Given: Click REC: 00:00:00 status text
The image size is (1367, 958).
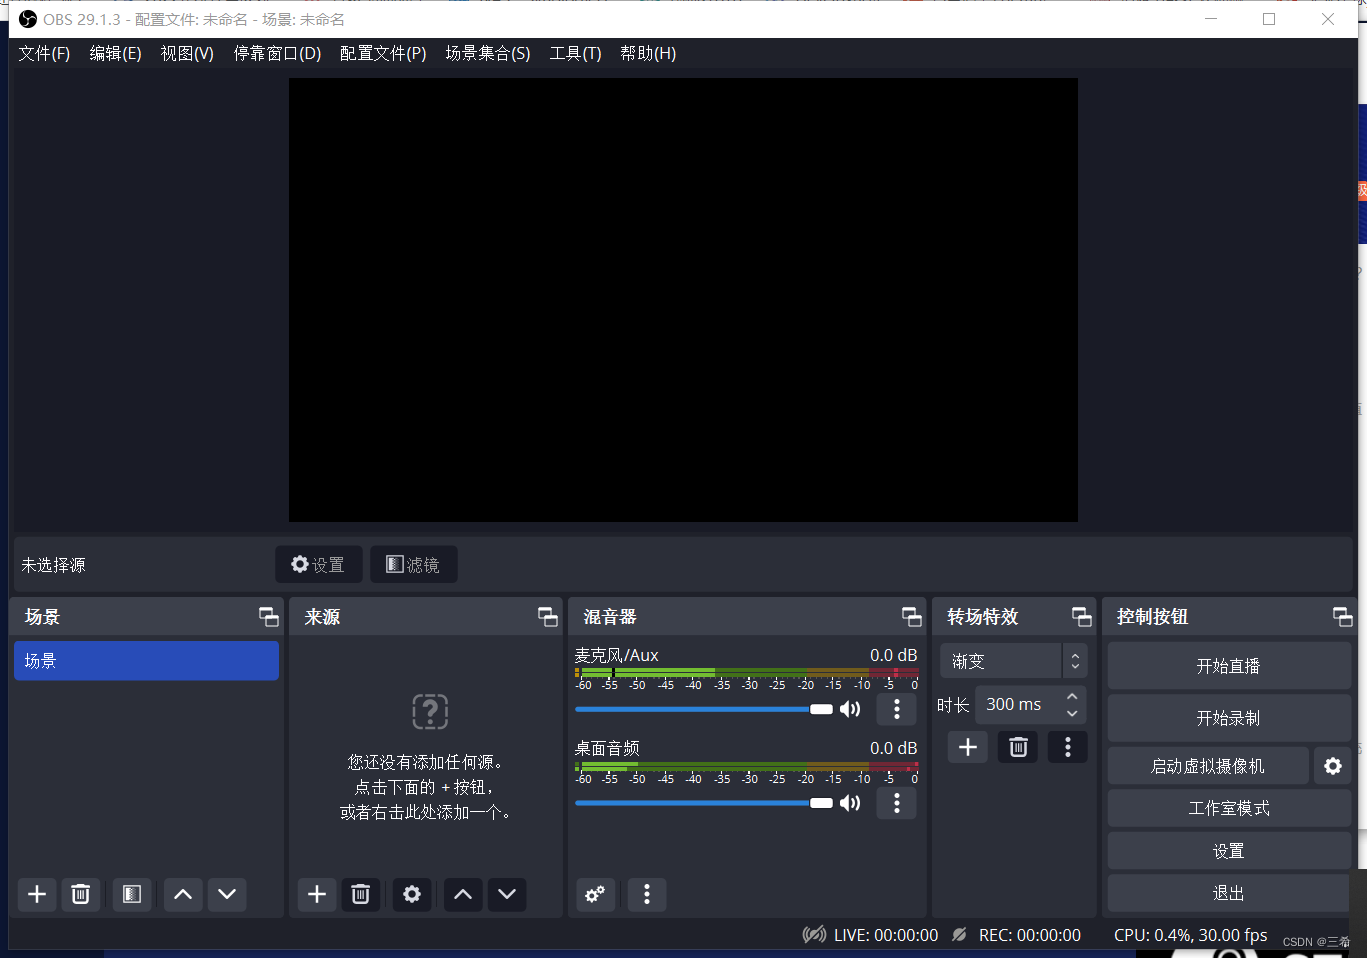Looking at the screenshot, I should [1029, 935].
